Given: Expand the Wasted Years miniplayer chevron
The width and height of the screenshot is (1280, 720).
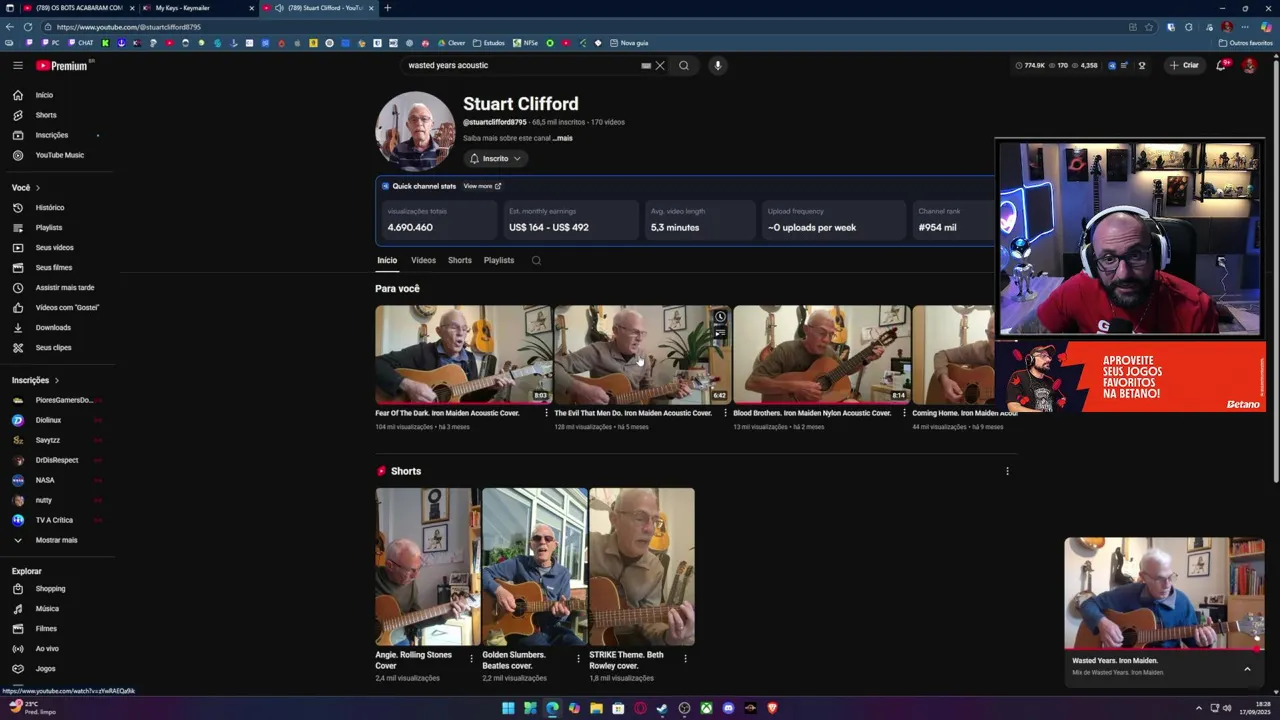Looking at the screenshot, I should [1247, 669].
